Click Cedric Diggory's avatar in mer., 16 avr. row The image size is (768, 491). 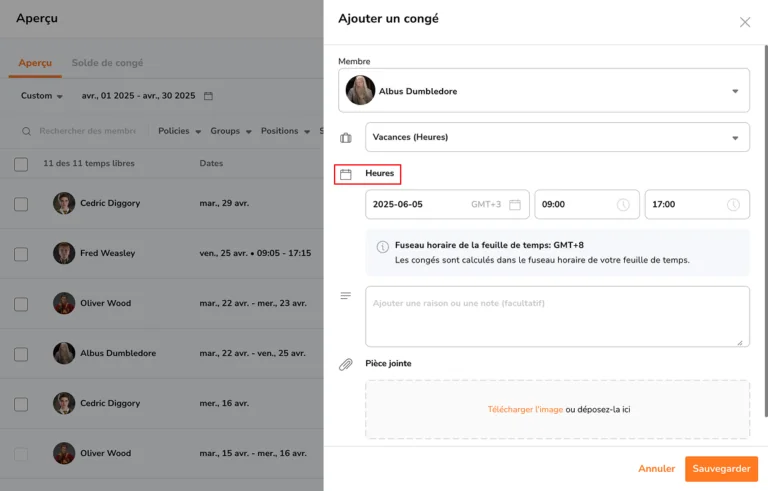(x=64, y=403)
